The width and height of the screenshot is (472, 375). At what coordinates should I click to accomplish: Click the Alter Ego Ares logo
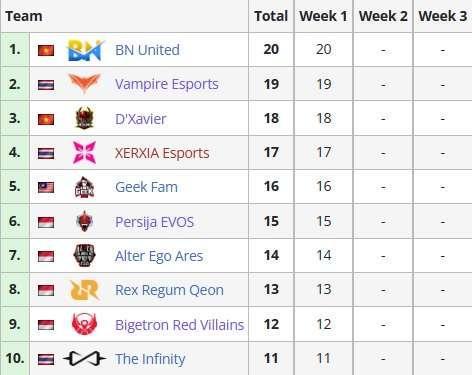(84, 256)
